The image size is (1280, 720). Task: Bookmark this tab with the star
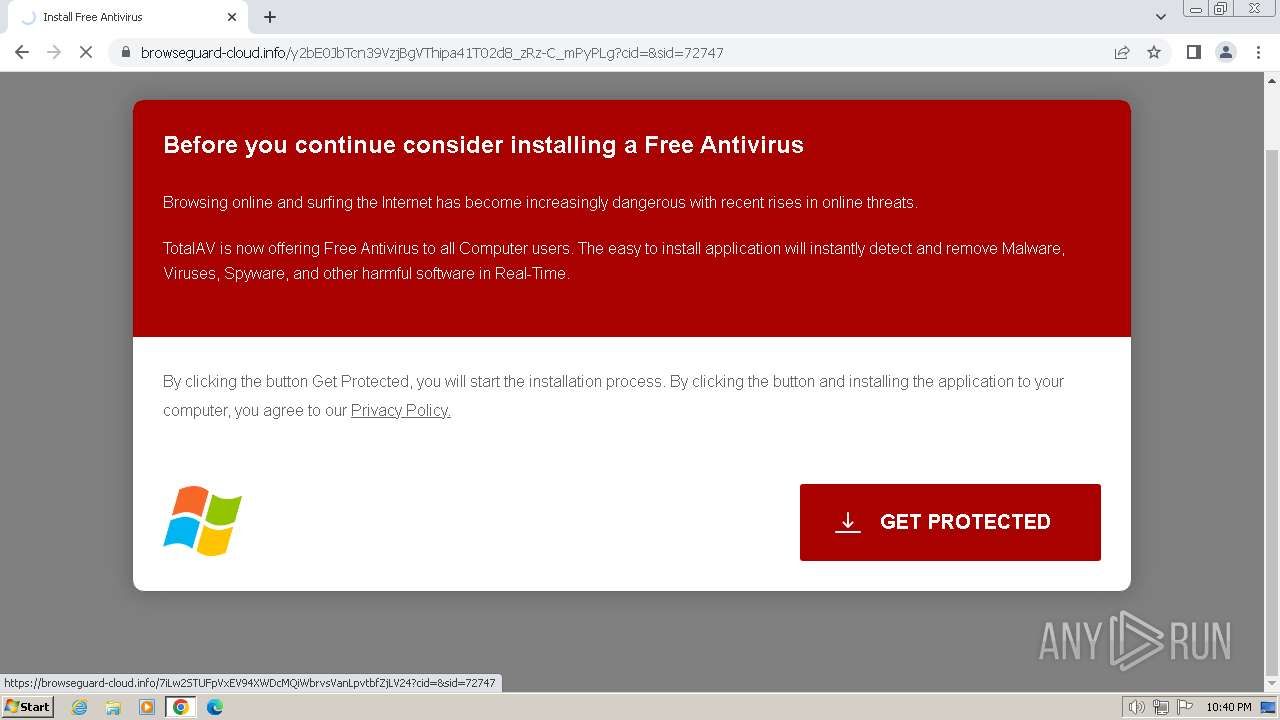tap(1154, 52)
